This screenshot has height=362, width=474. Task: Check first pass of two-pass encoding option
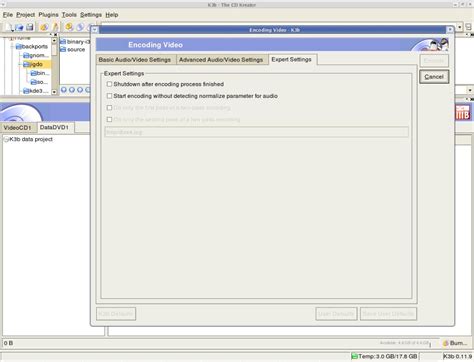pos(109,108)
